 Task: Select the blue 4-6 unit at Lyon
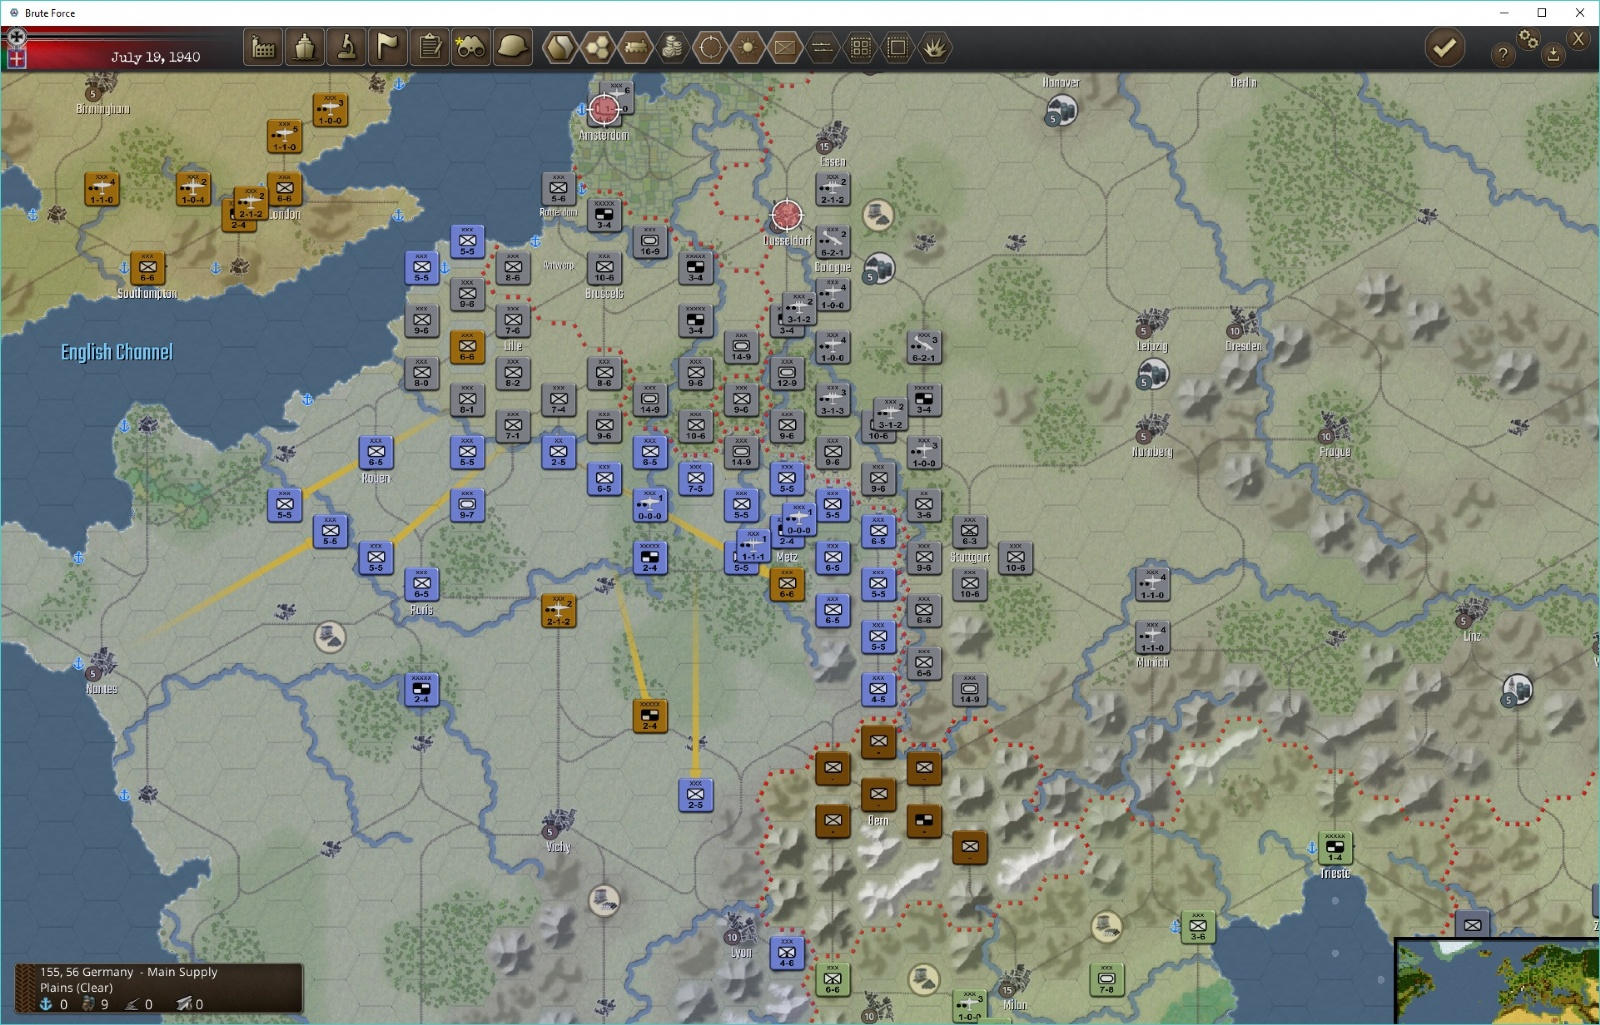tap(787, 953)
